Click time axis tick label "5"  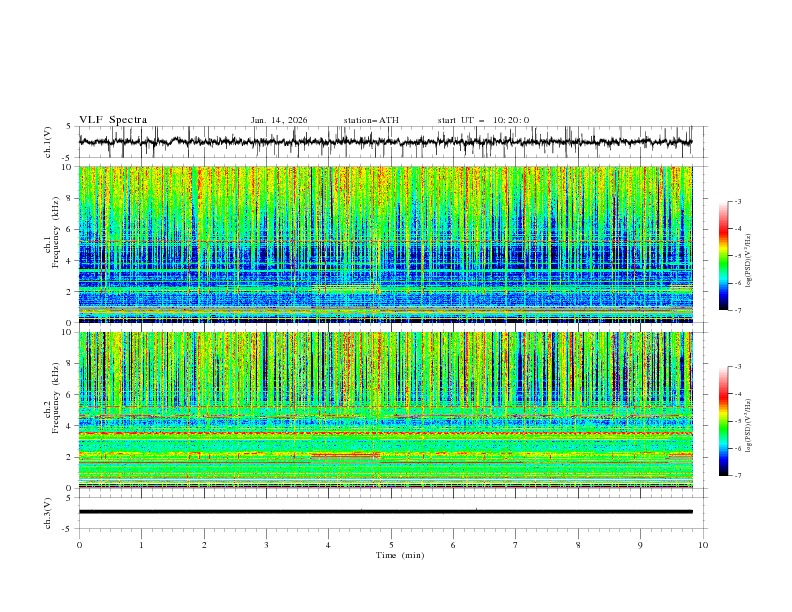(391, 545)
